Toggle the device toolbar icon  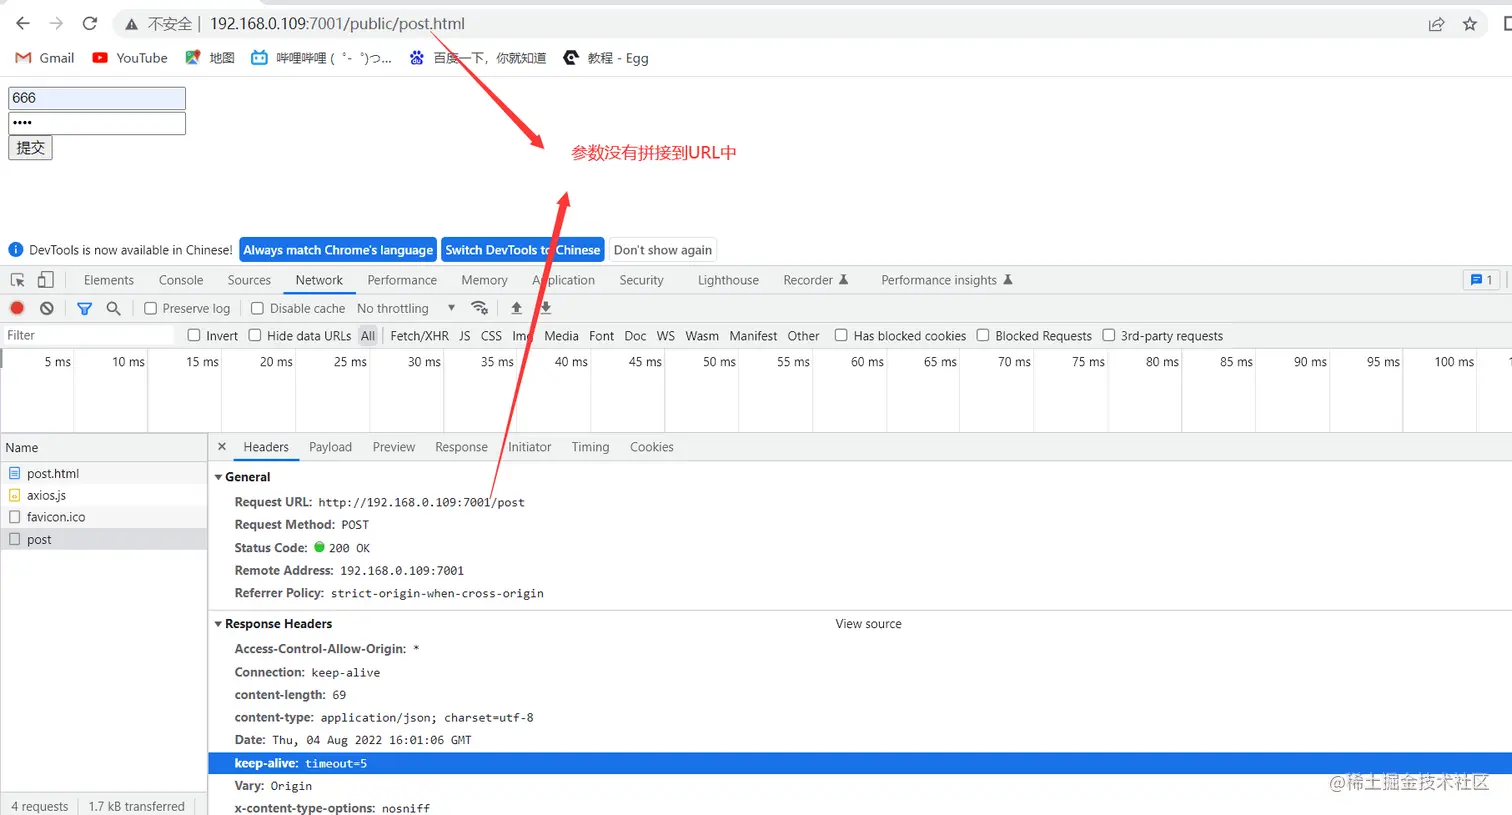[45, 280]
